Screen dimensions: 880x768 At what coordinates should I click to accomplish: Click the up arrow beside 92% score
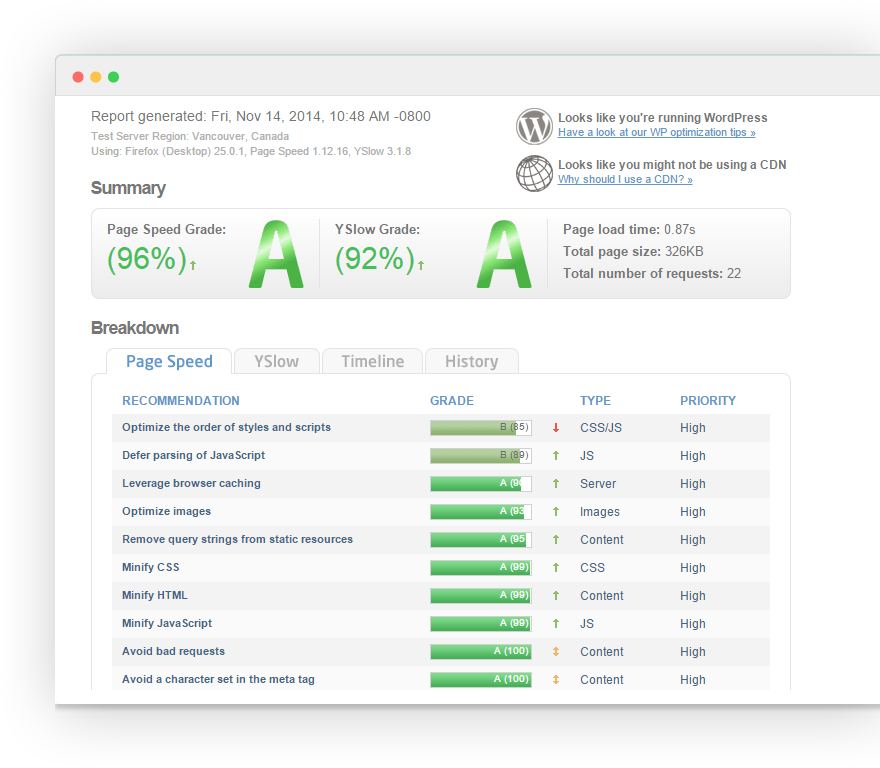coord(421,265)
